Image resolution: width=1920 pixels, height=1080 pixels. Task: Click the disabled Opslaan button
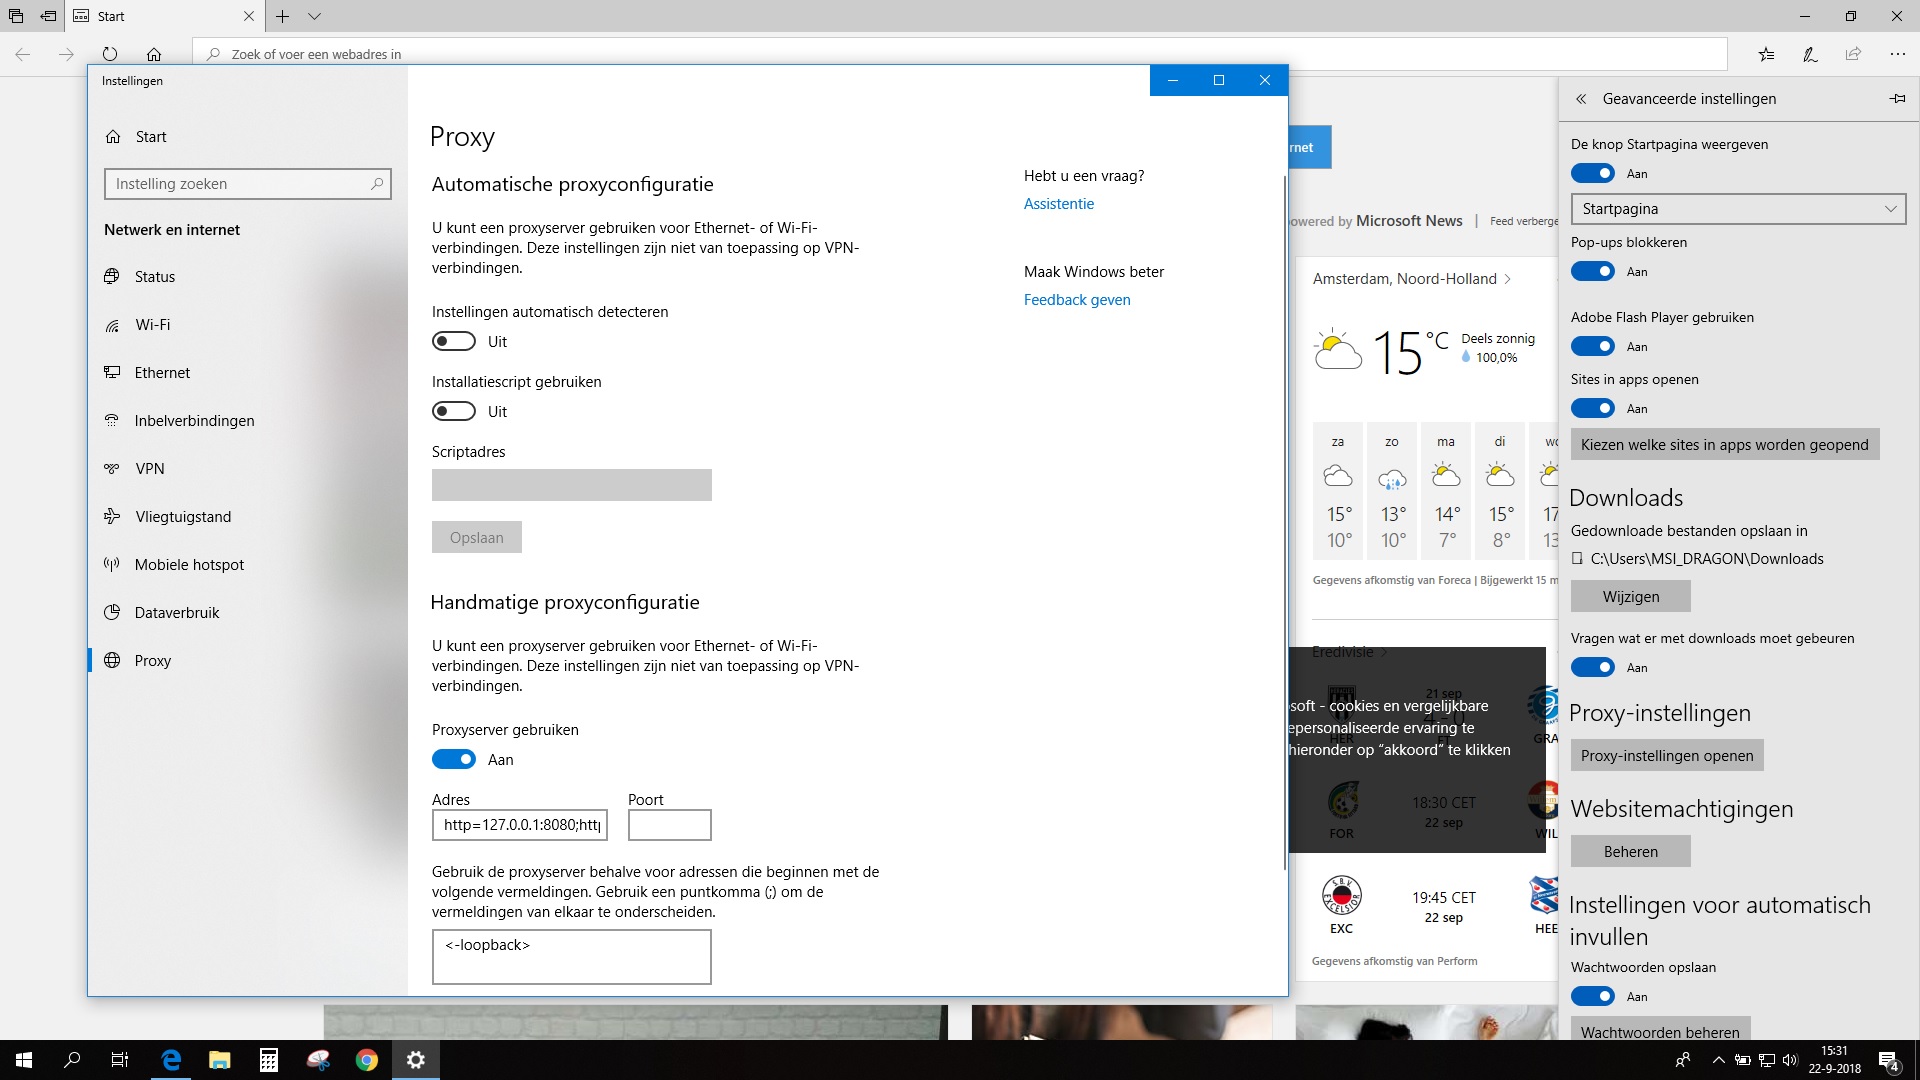(477, 537)
